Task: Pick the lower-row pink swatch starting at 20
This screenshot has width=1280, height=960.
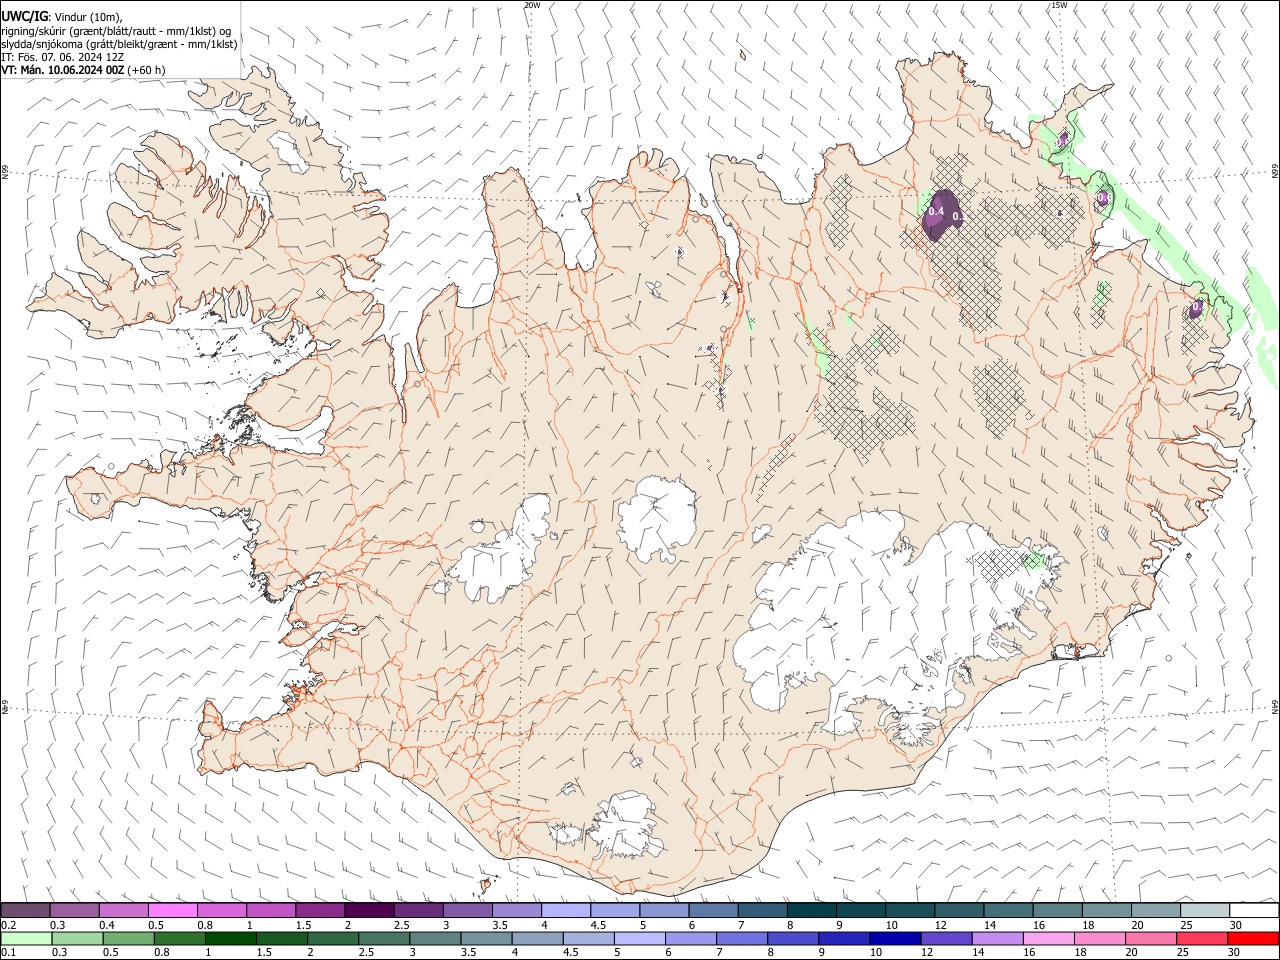Action: point(1151,938)
